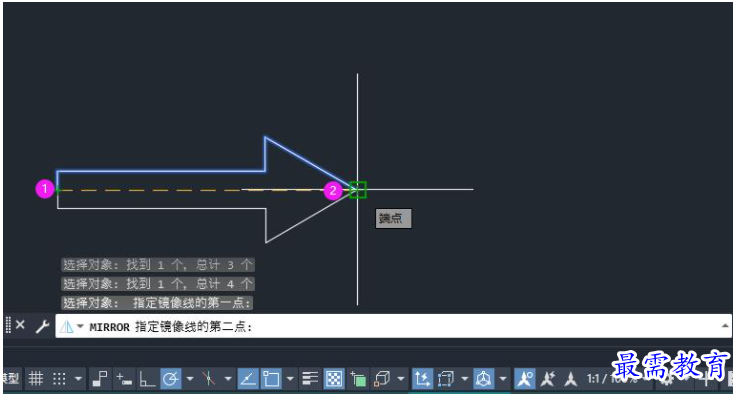Viewport: 736px width, 397px height.
Task: Click history line 总计 4 个
Action: pyautogui.click(x=158, y=283)
